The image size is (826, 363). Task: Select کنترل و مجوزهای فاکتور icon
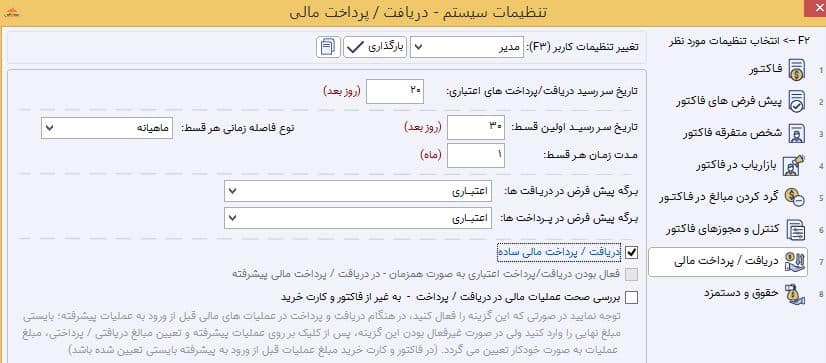click(x=795, y=230)
